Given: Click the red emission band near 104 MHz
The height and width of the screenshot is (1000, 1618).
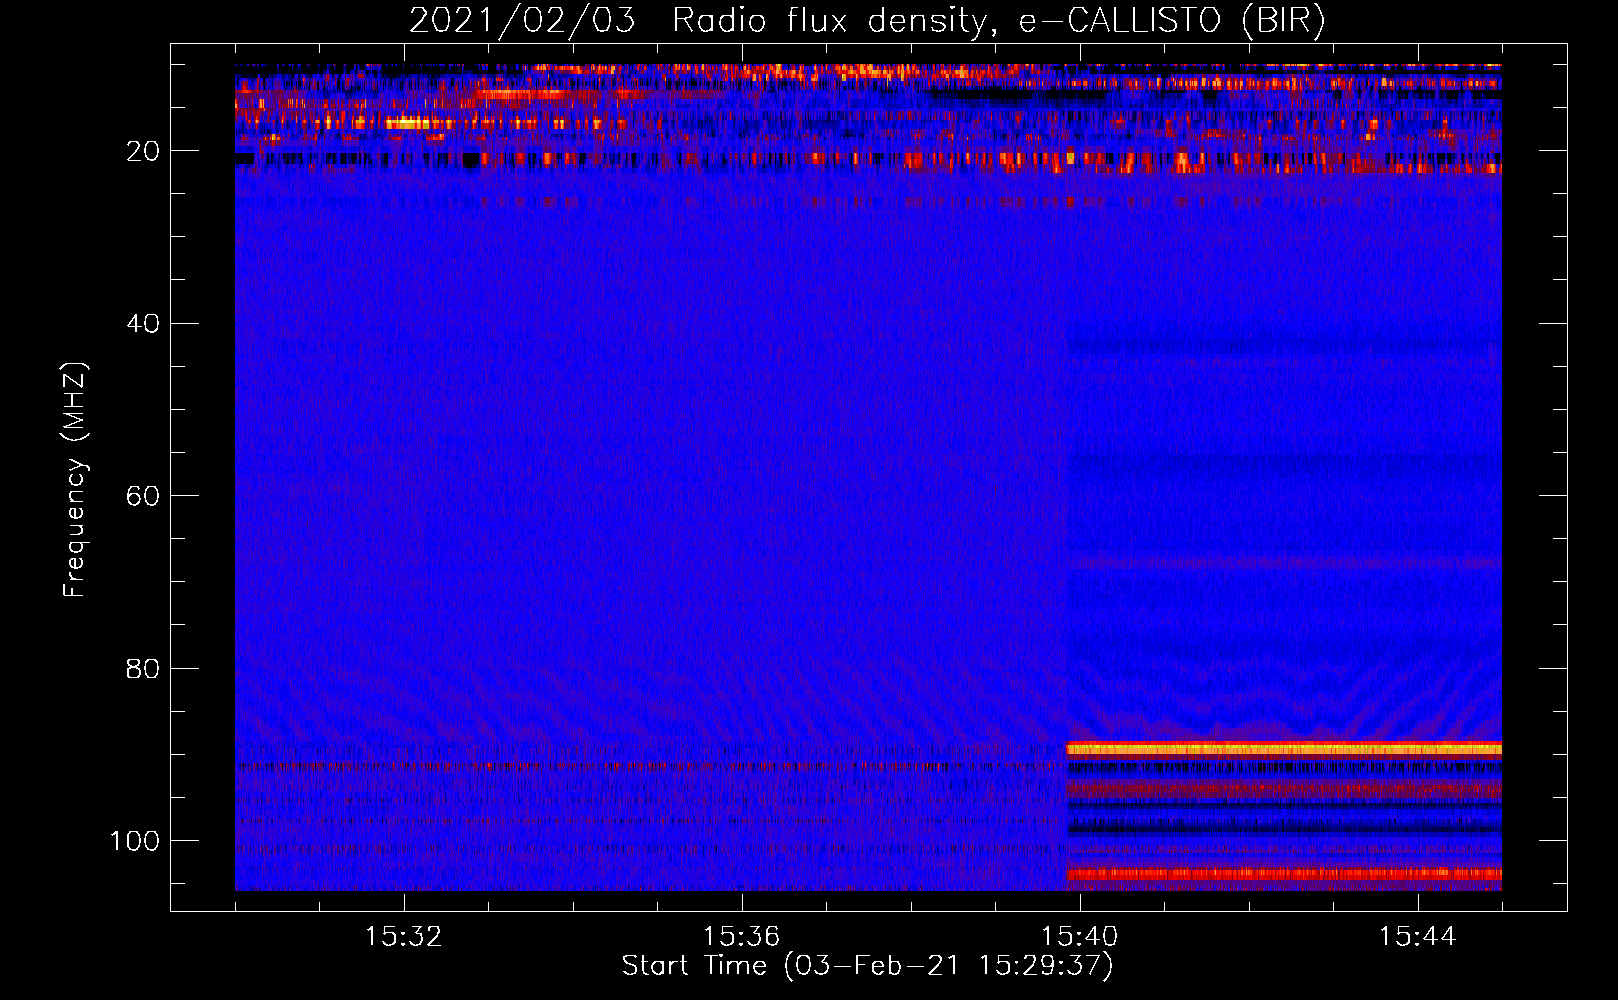Looking at the screenshot, I should 1284,874.
